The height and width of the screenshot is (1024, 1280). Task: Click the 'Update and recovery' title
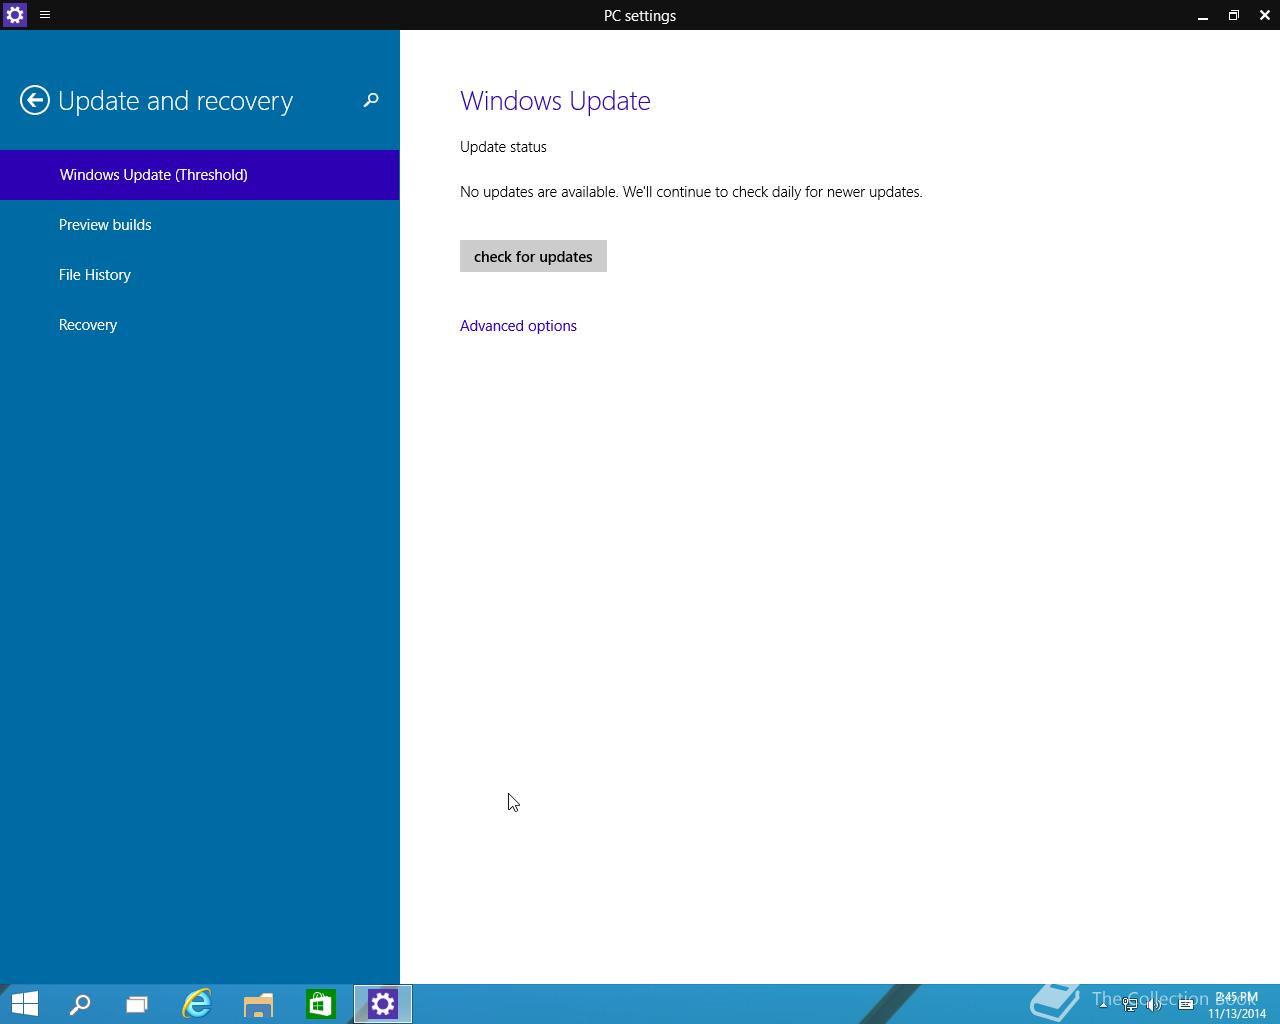tap(175, 101)
